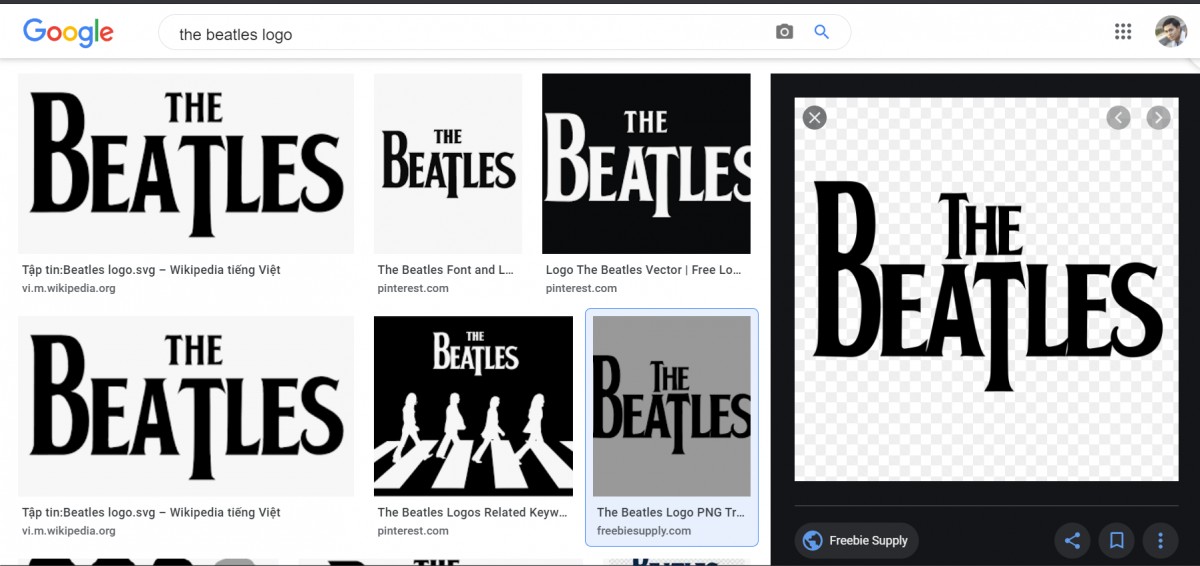Visit the Freebie Supply source
1200x566 pixels.
click(857, 541)
